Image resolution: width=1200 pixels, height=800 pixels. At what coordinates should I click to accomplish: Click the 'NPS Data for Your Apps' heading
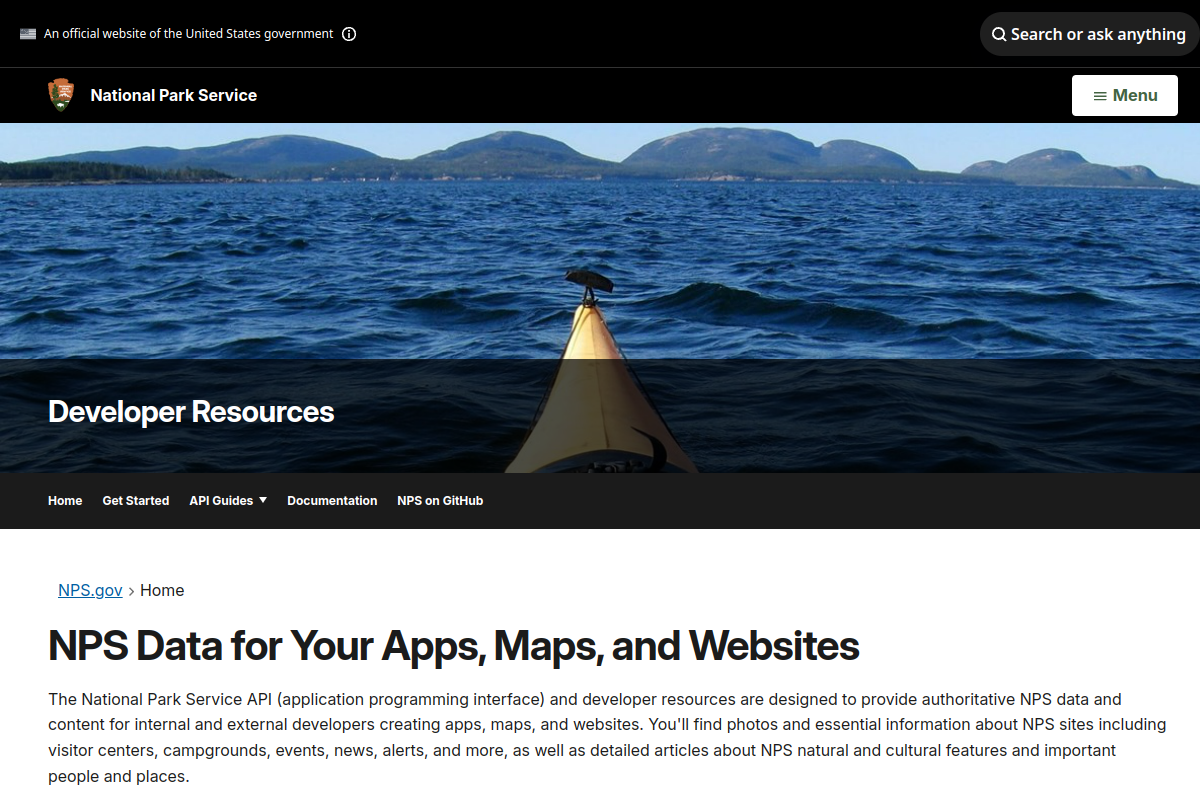[x=454, y=646]
